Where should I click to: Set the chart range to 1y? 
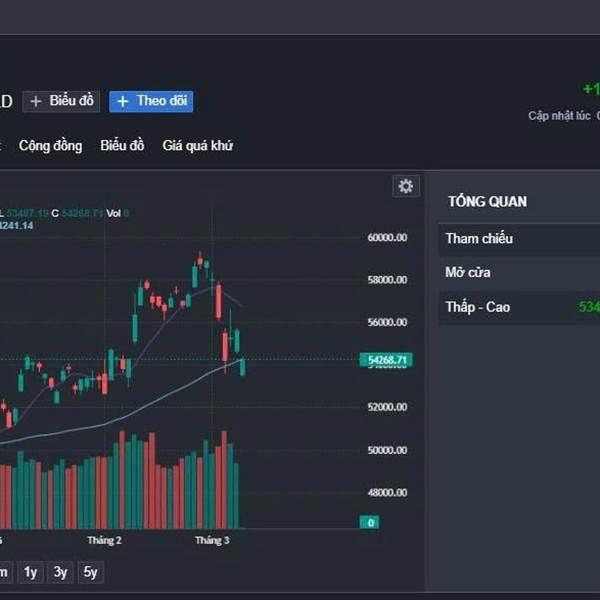pyautogui.click(x=31, y=572)
